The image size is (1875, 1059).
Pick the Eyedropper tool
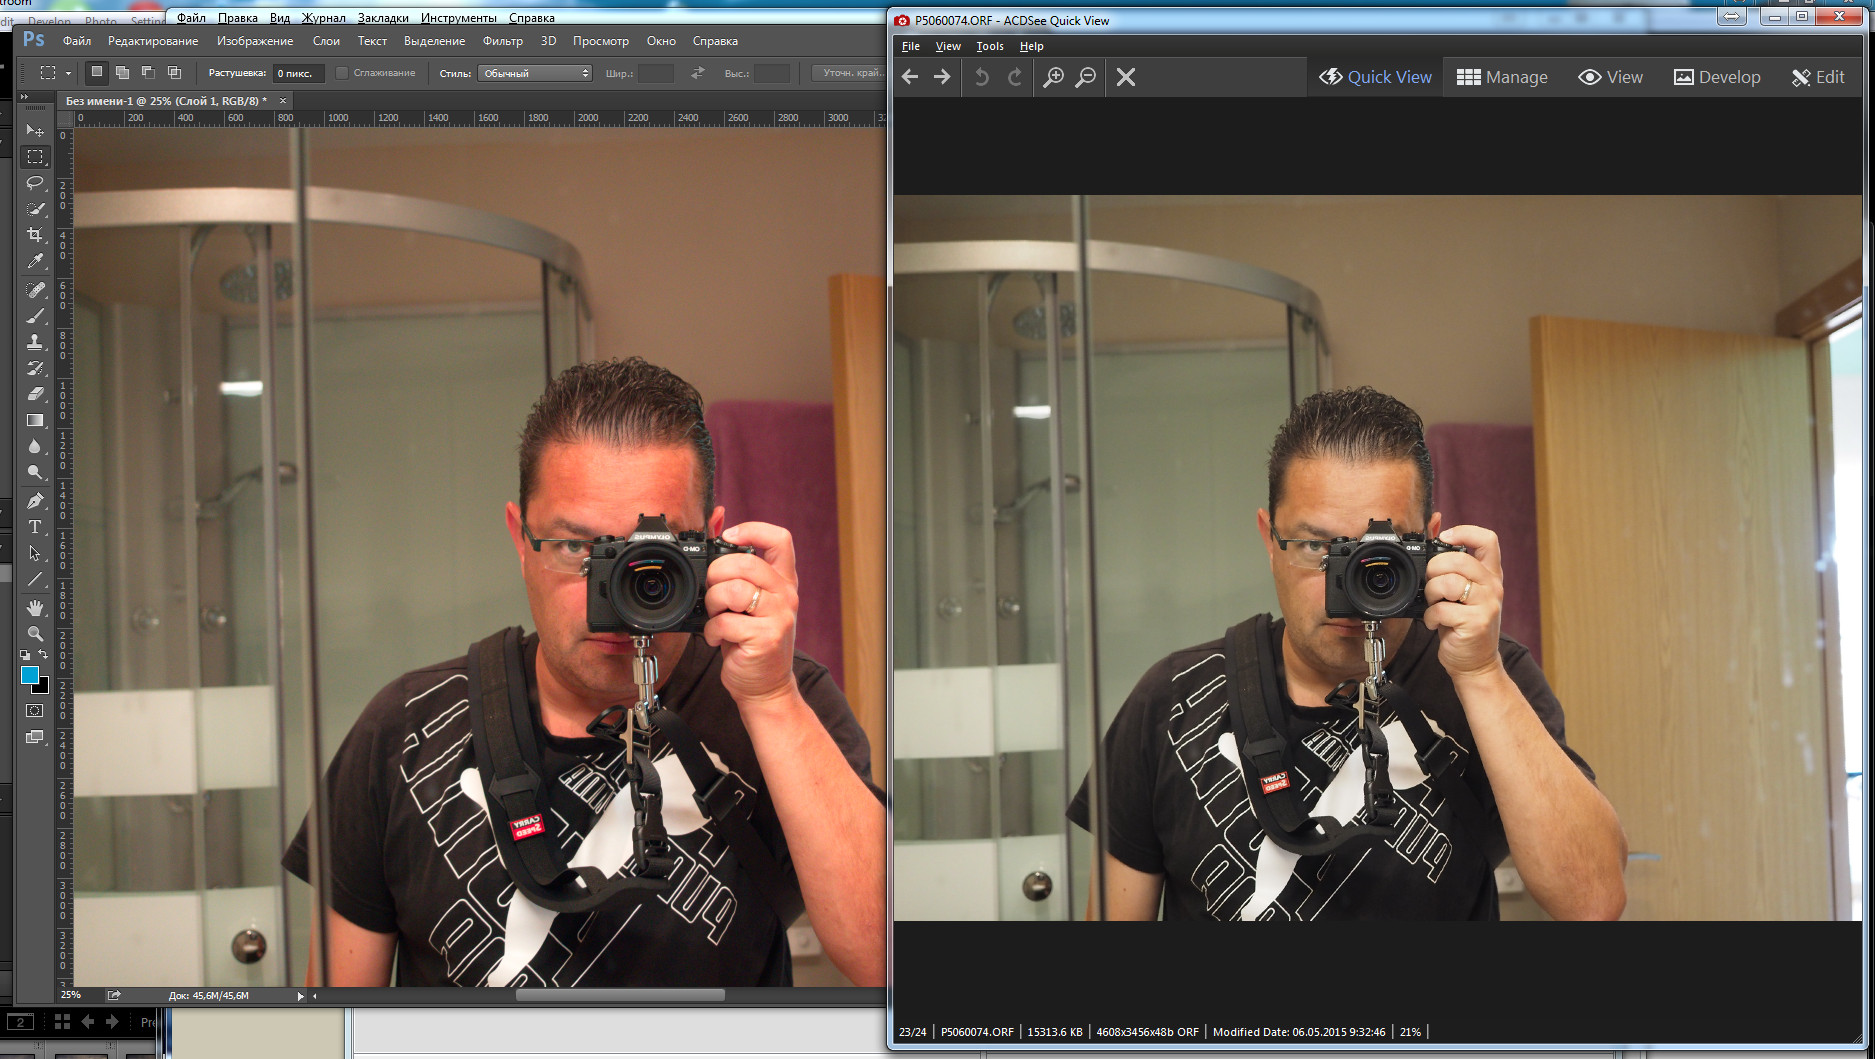[35, 261]
